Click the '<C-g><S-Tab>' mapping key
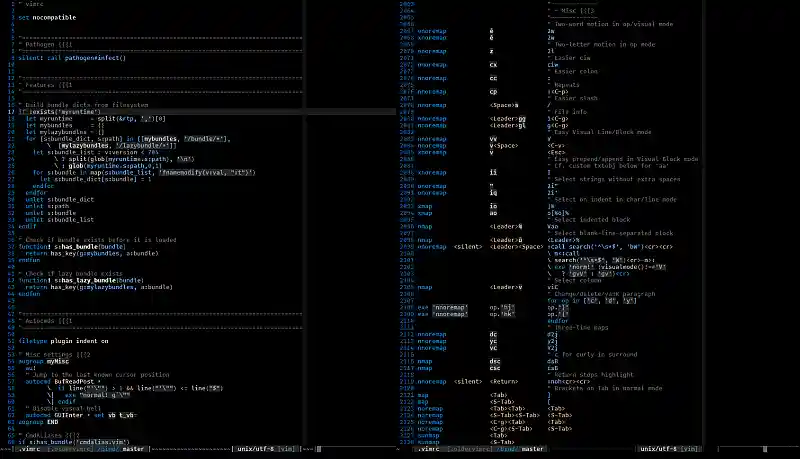Viewport: 800px width, 459px height. [511, 428]
